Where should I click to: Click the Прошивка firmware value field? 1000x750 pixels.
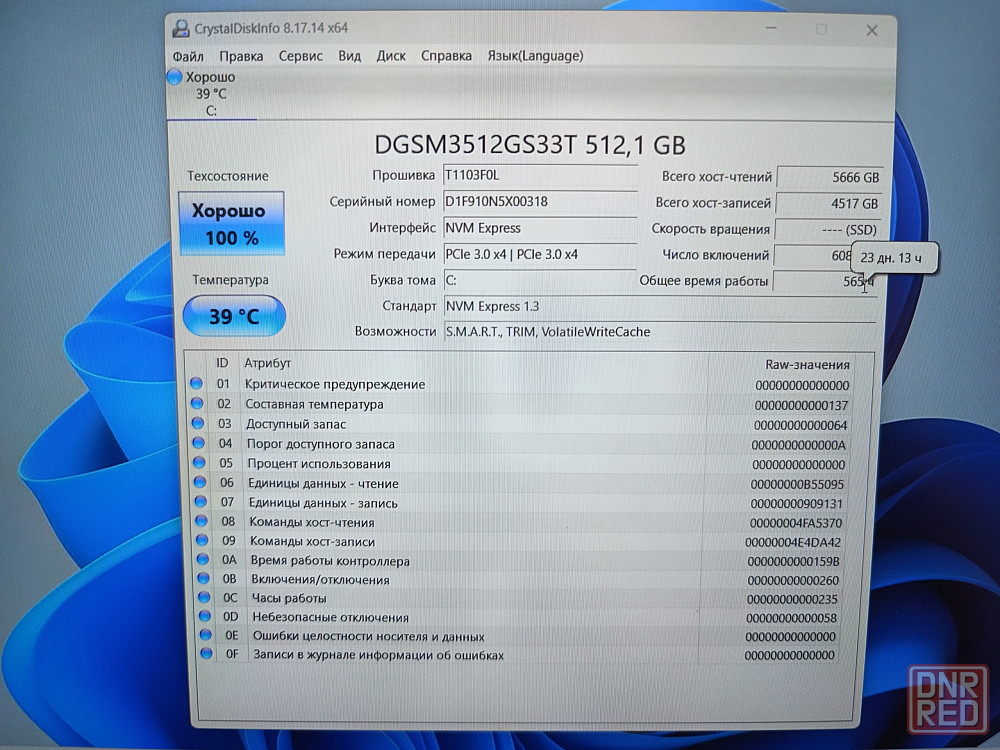[x=540, y=174]
